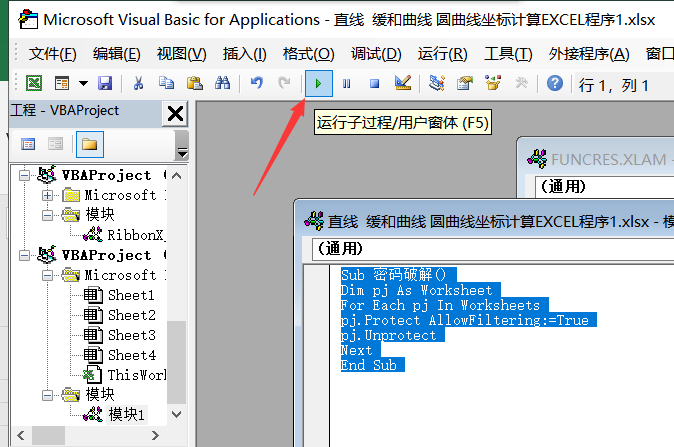Screen dimensions: 674x447
Task: Run Sub/UserForm with the green play button
Action: tap(319, 83)
